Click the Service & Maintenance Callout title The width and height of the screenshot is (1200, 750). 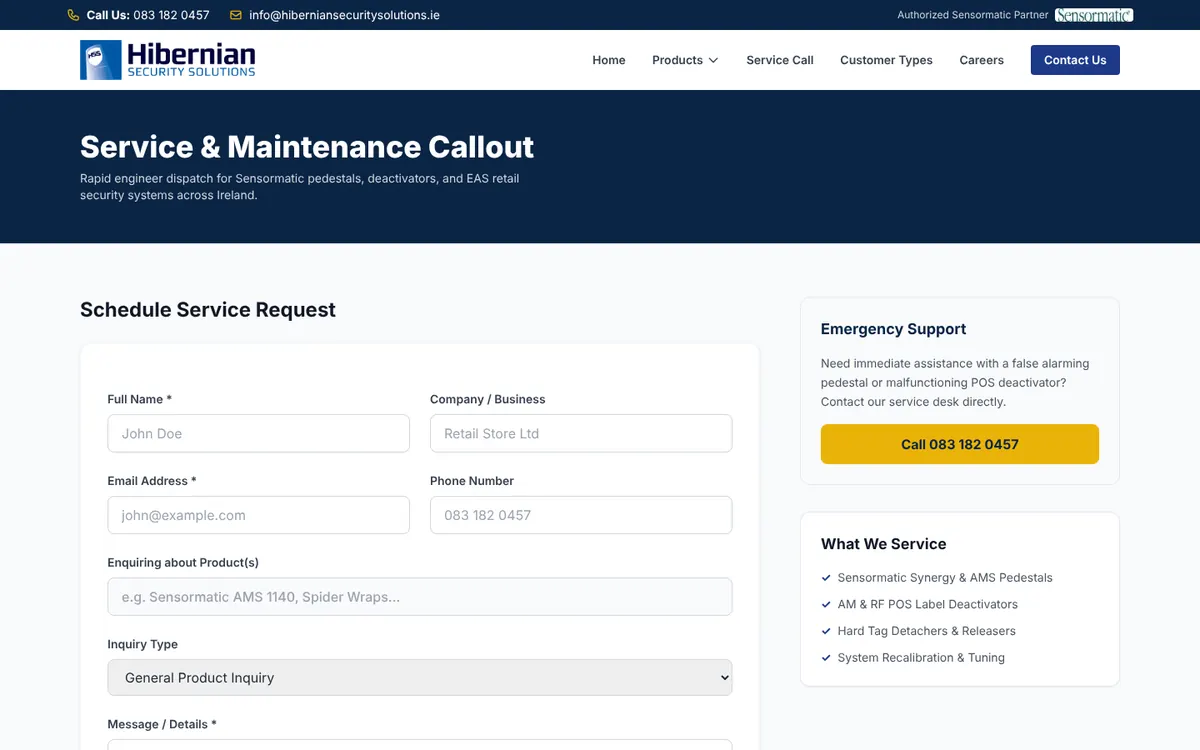[x=307, y=147]
